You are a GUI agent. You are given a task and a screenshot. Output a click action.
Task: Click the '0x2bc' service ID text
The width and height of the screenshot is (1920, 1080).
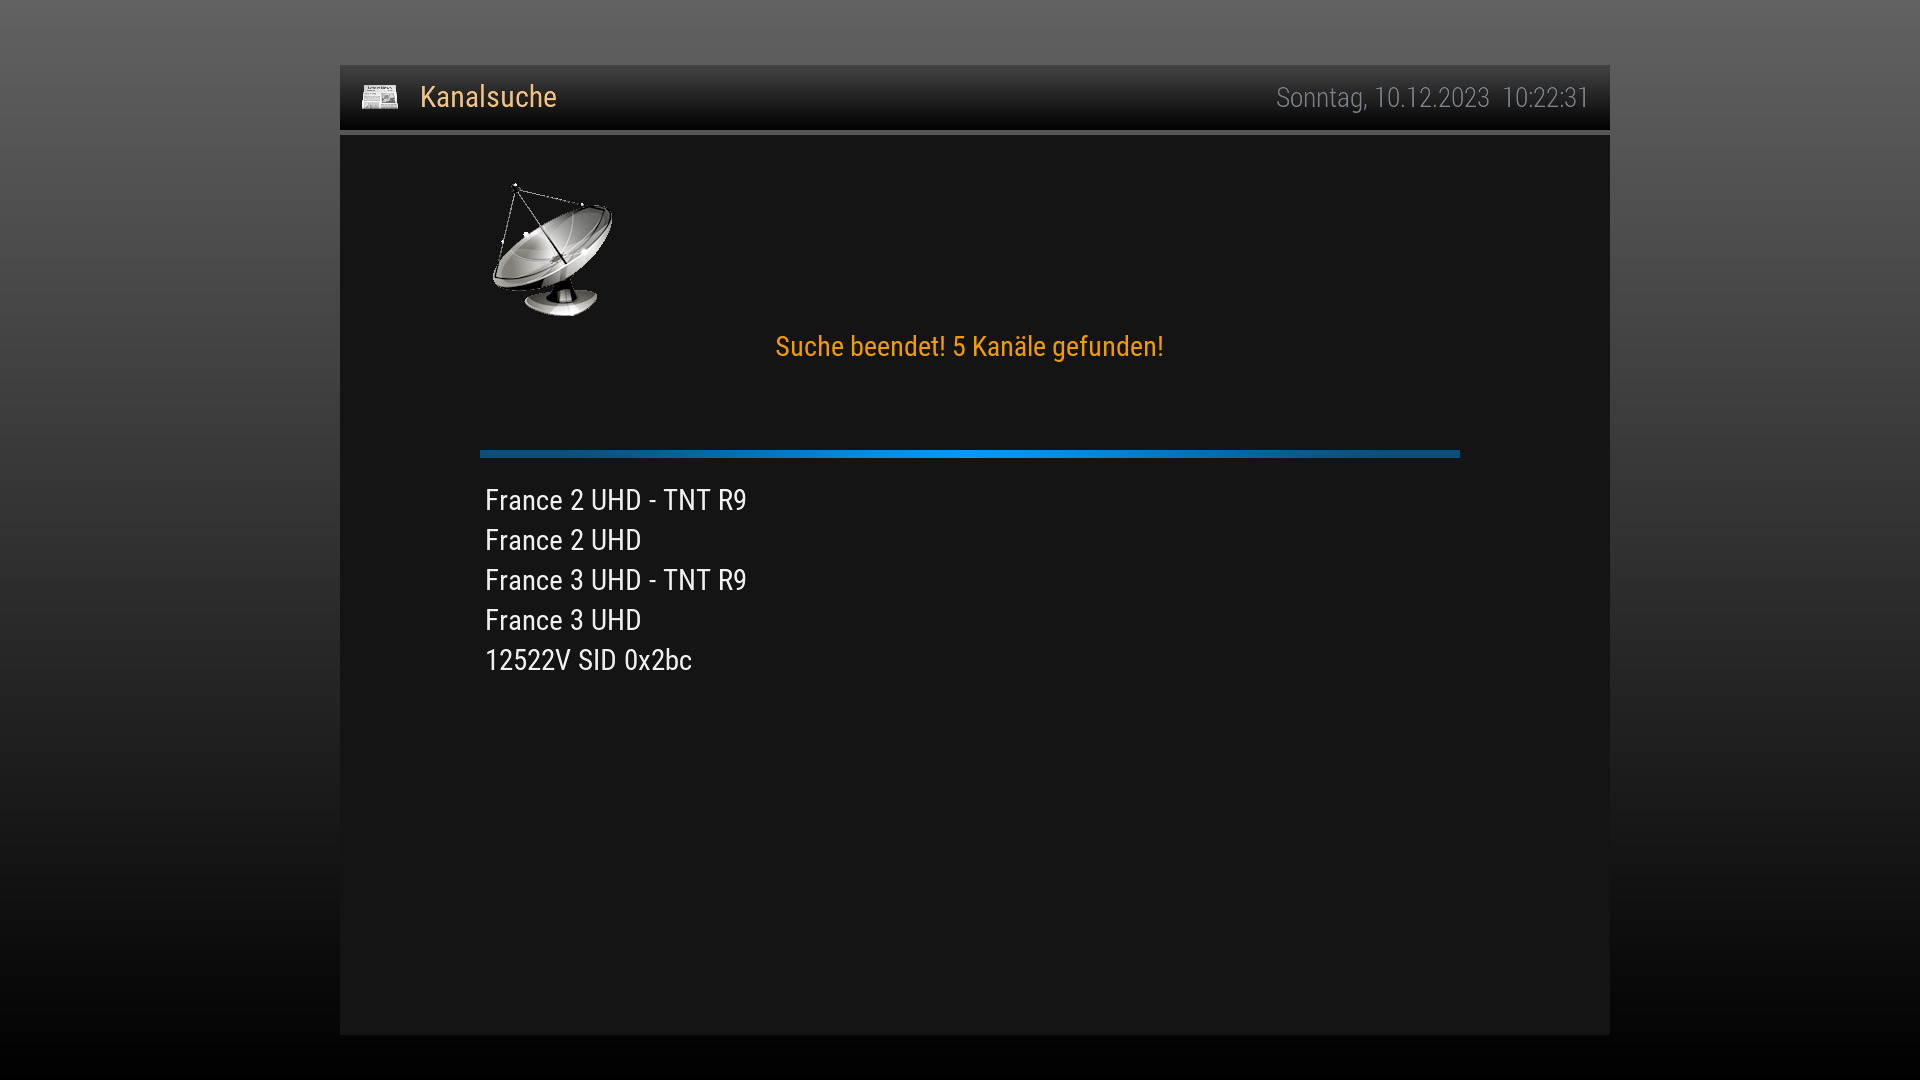[x=657, y=660]
